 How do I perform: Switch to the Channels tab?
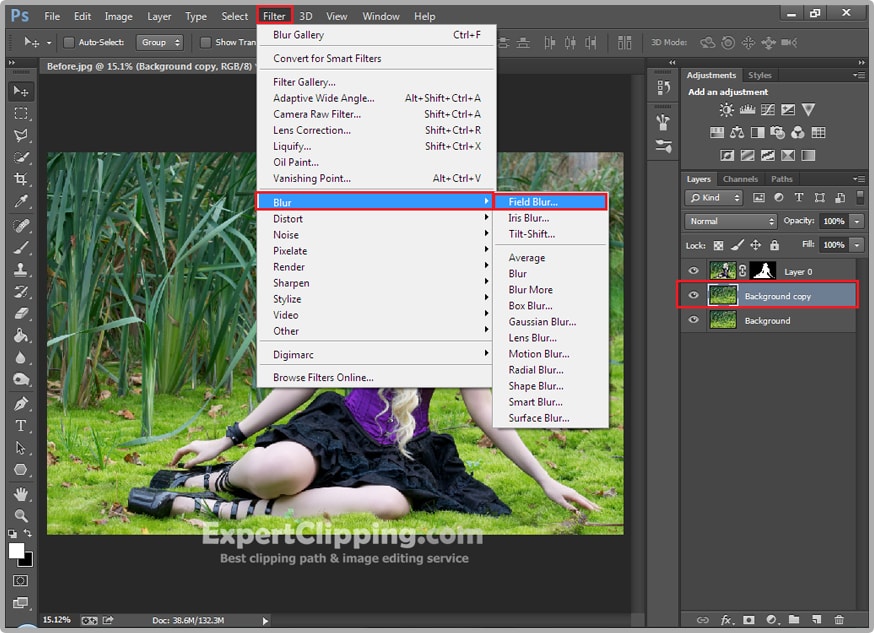pyautogui.click(x=740, y=179)
